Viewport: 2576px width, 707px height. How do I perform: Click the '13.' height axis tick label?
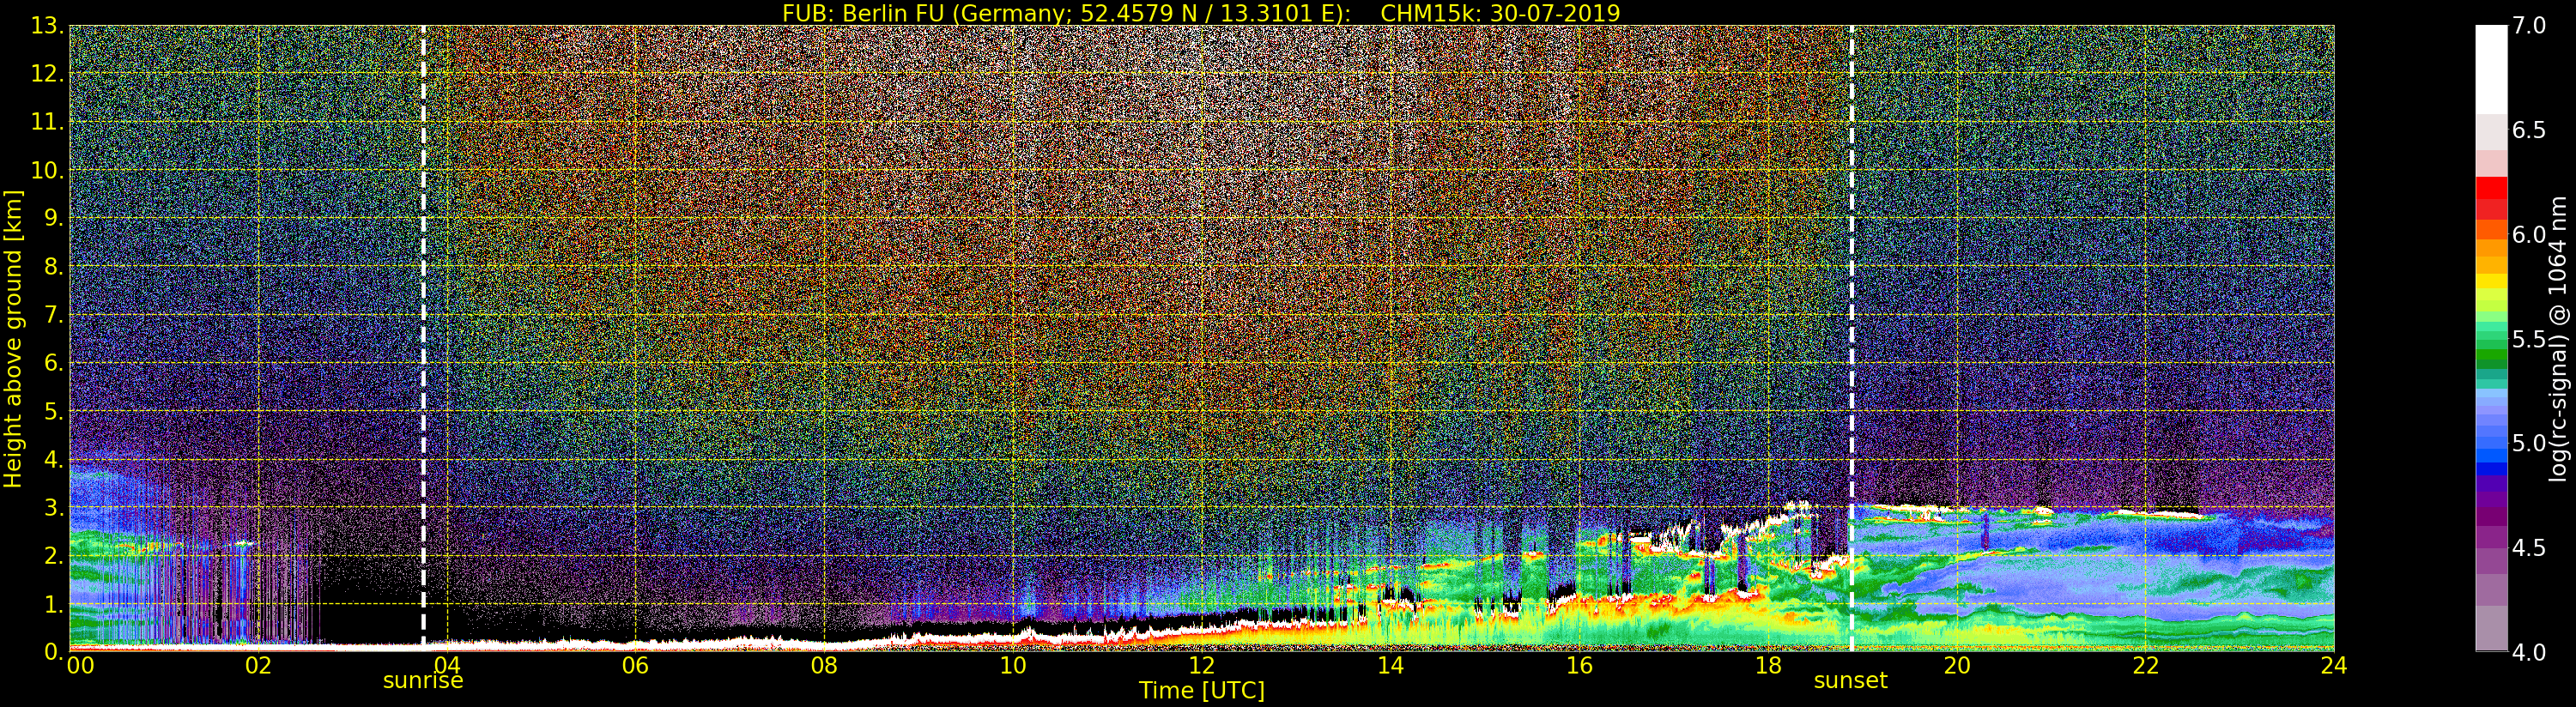(48, 25)
